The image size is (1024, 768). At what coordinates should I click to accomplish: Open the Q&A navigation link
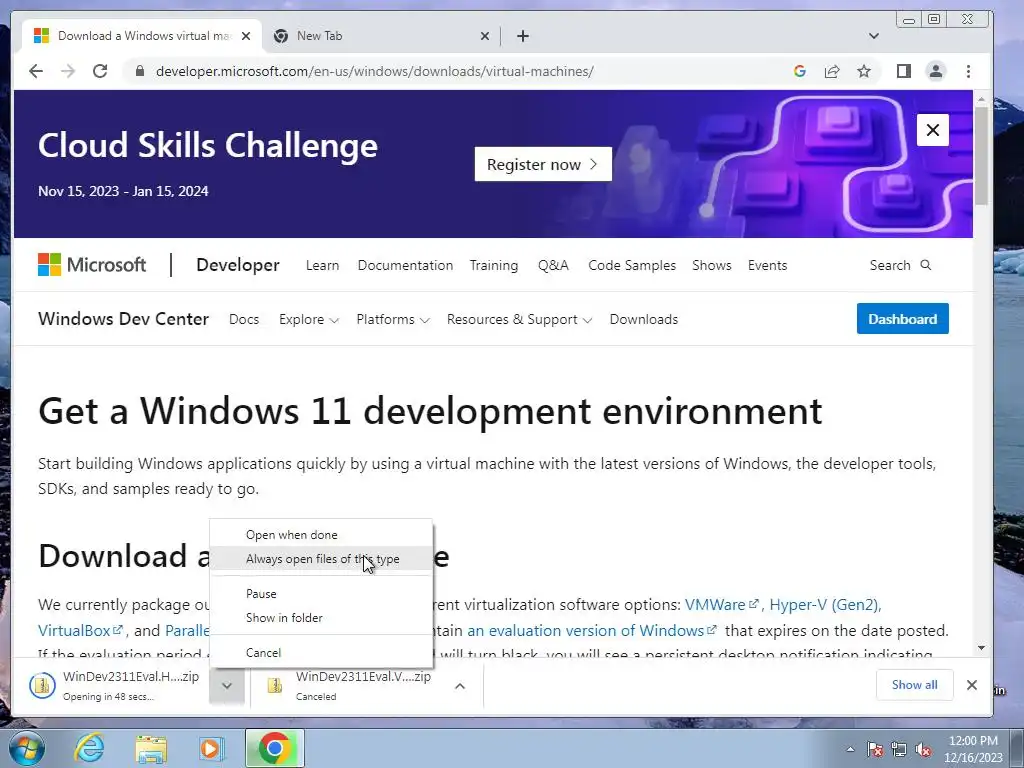[x=553, y=265]
